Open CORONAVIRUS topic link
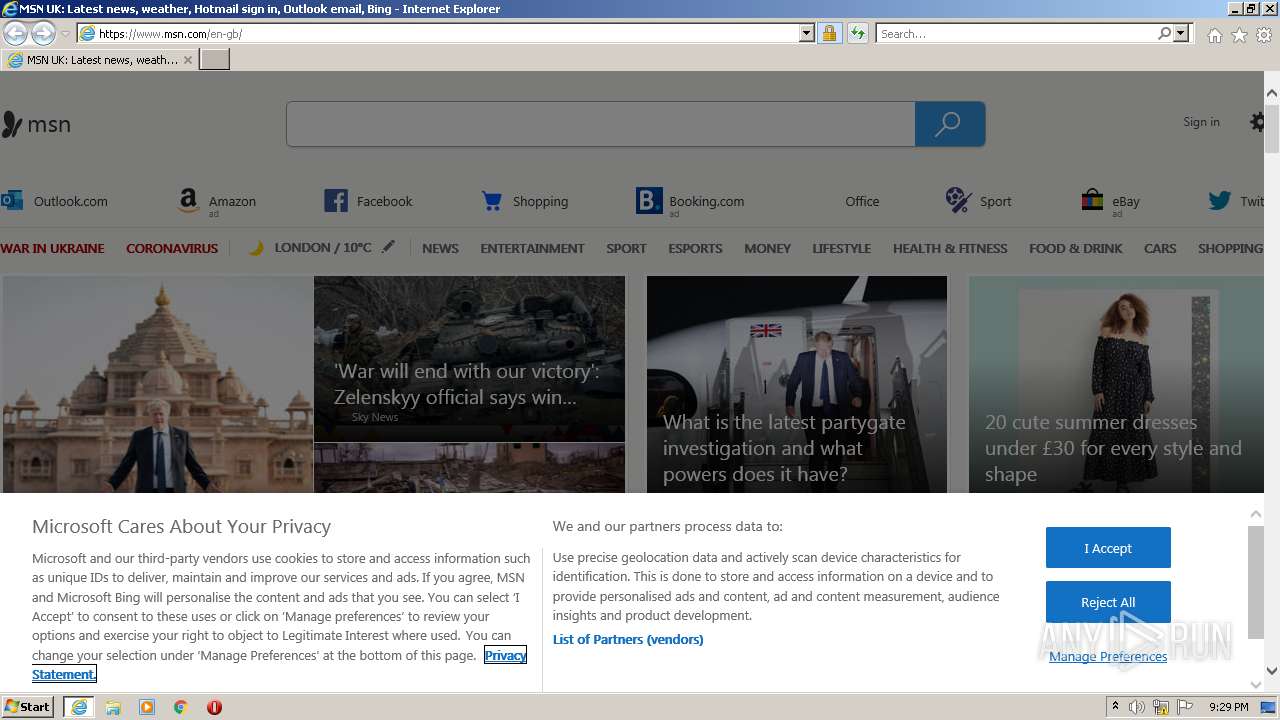1280x720 pixels. tap(172, 248)
